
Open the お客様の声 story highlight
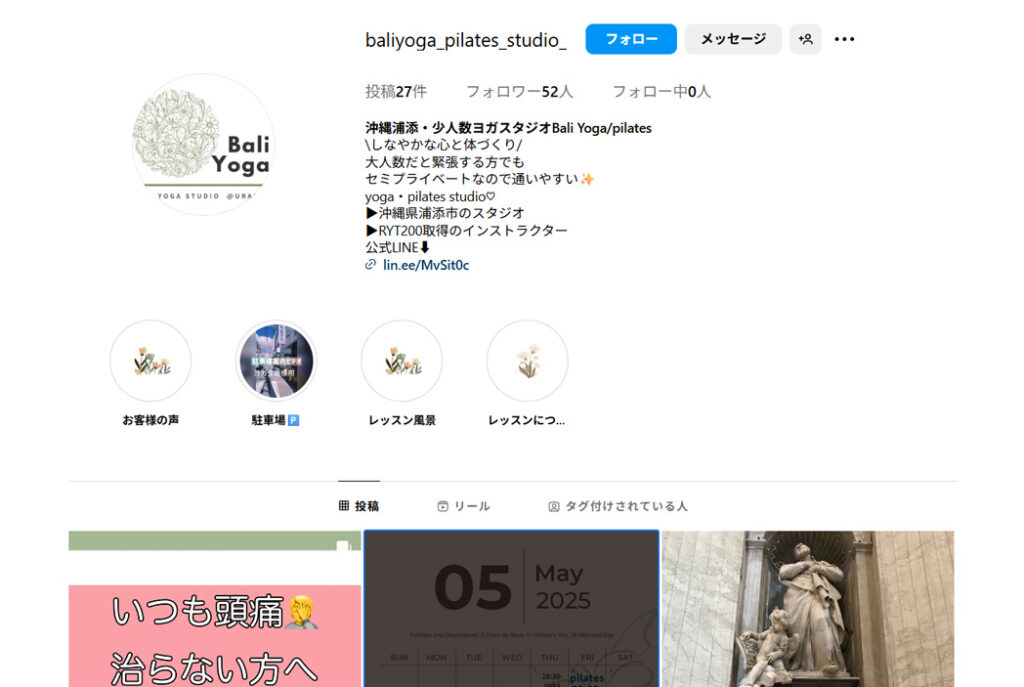(150, 360)
